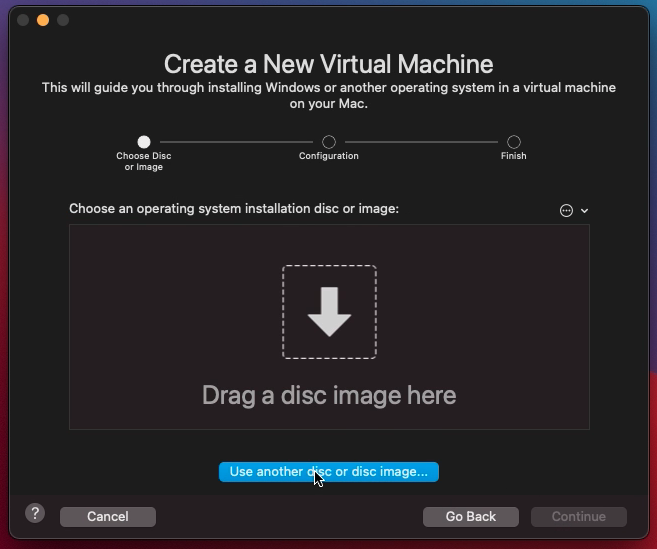Viewport: 657px width, 549px height.
Task: Go Back to the previous step
Action: pos(471,517)
